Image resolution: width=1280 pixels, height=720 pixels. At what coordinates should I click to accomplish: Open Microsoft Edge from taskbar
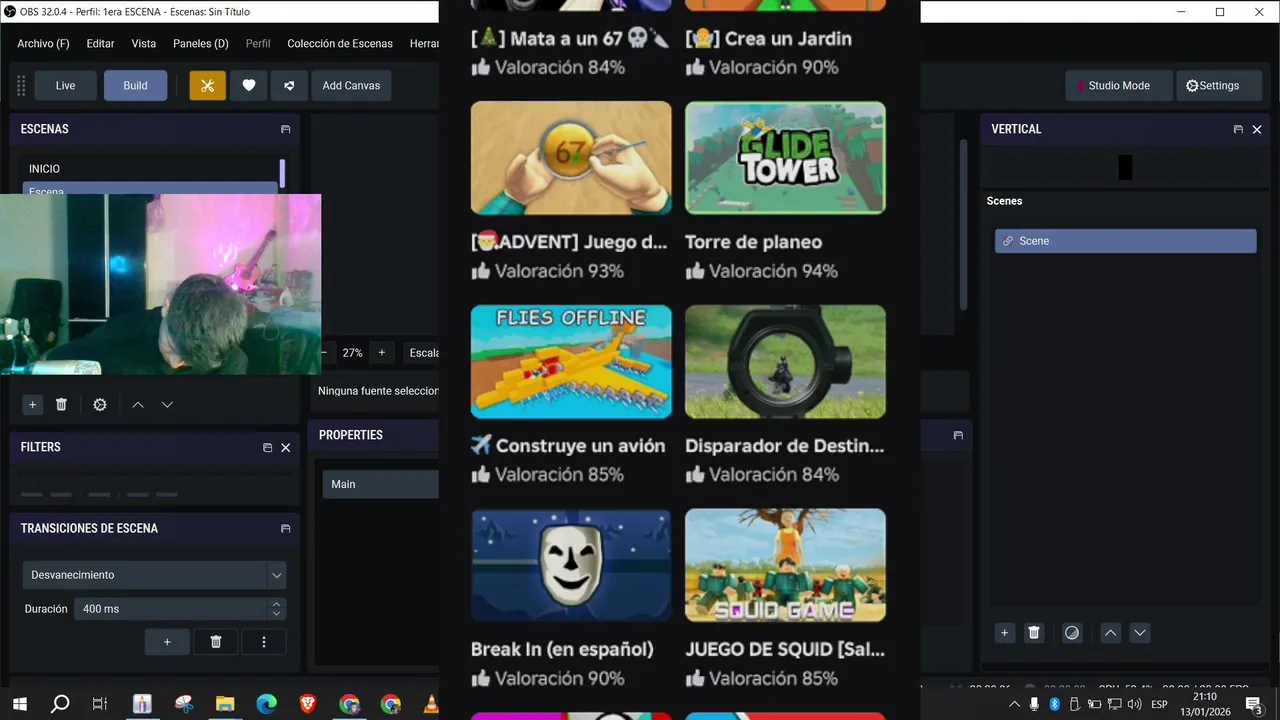(x=266, y=704)
